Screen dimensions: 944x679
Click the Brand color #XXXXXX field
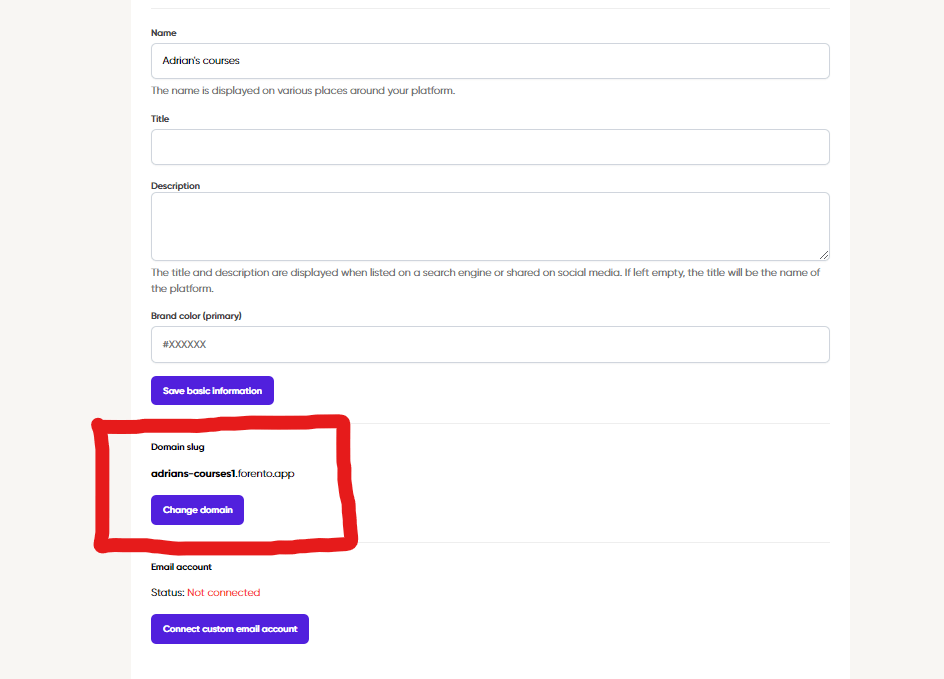pyautogui.click(x=490, y=344)
